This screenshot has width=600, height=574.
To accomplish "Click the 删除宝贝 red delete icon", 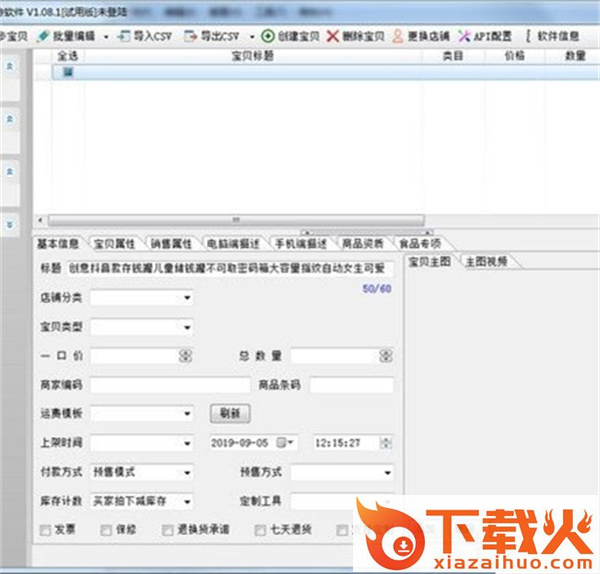I will coord(332,35).
